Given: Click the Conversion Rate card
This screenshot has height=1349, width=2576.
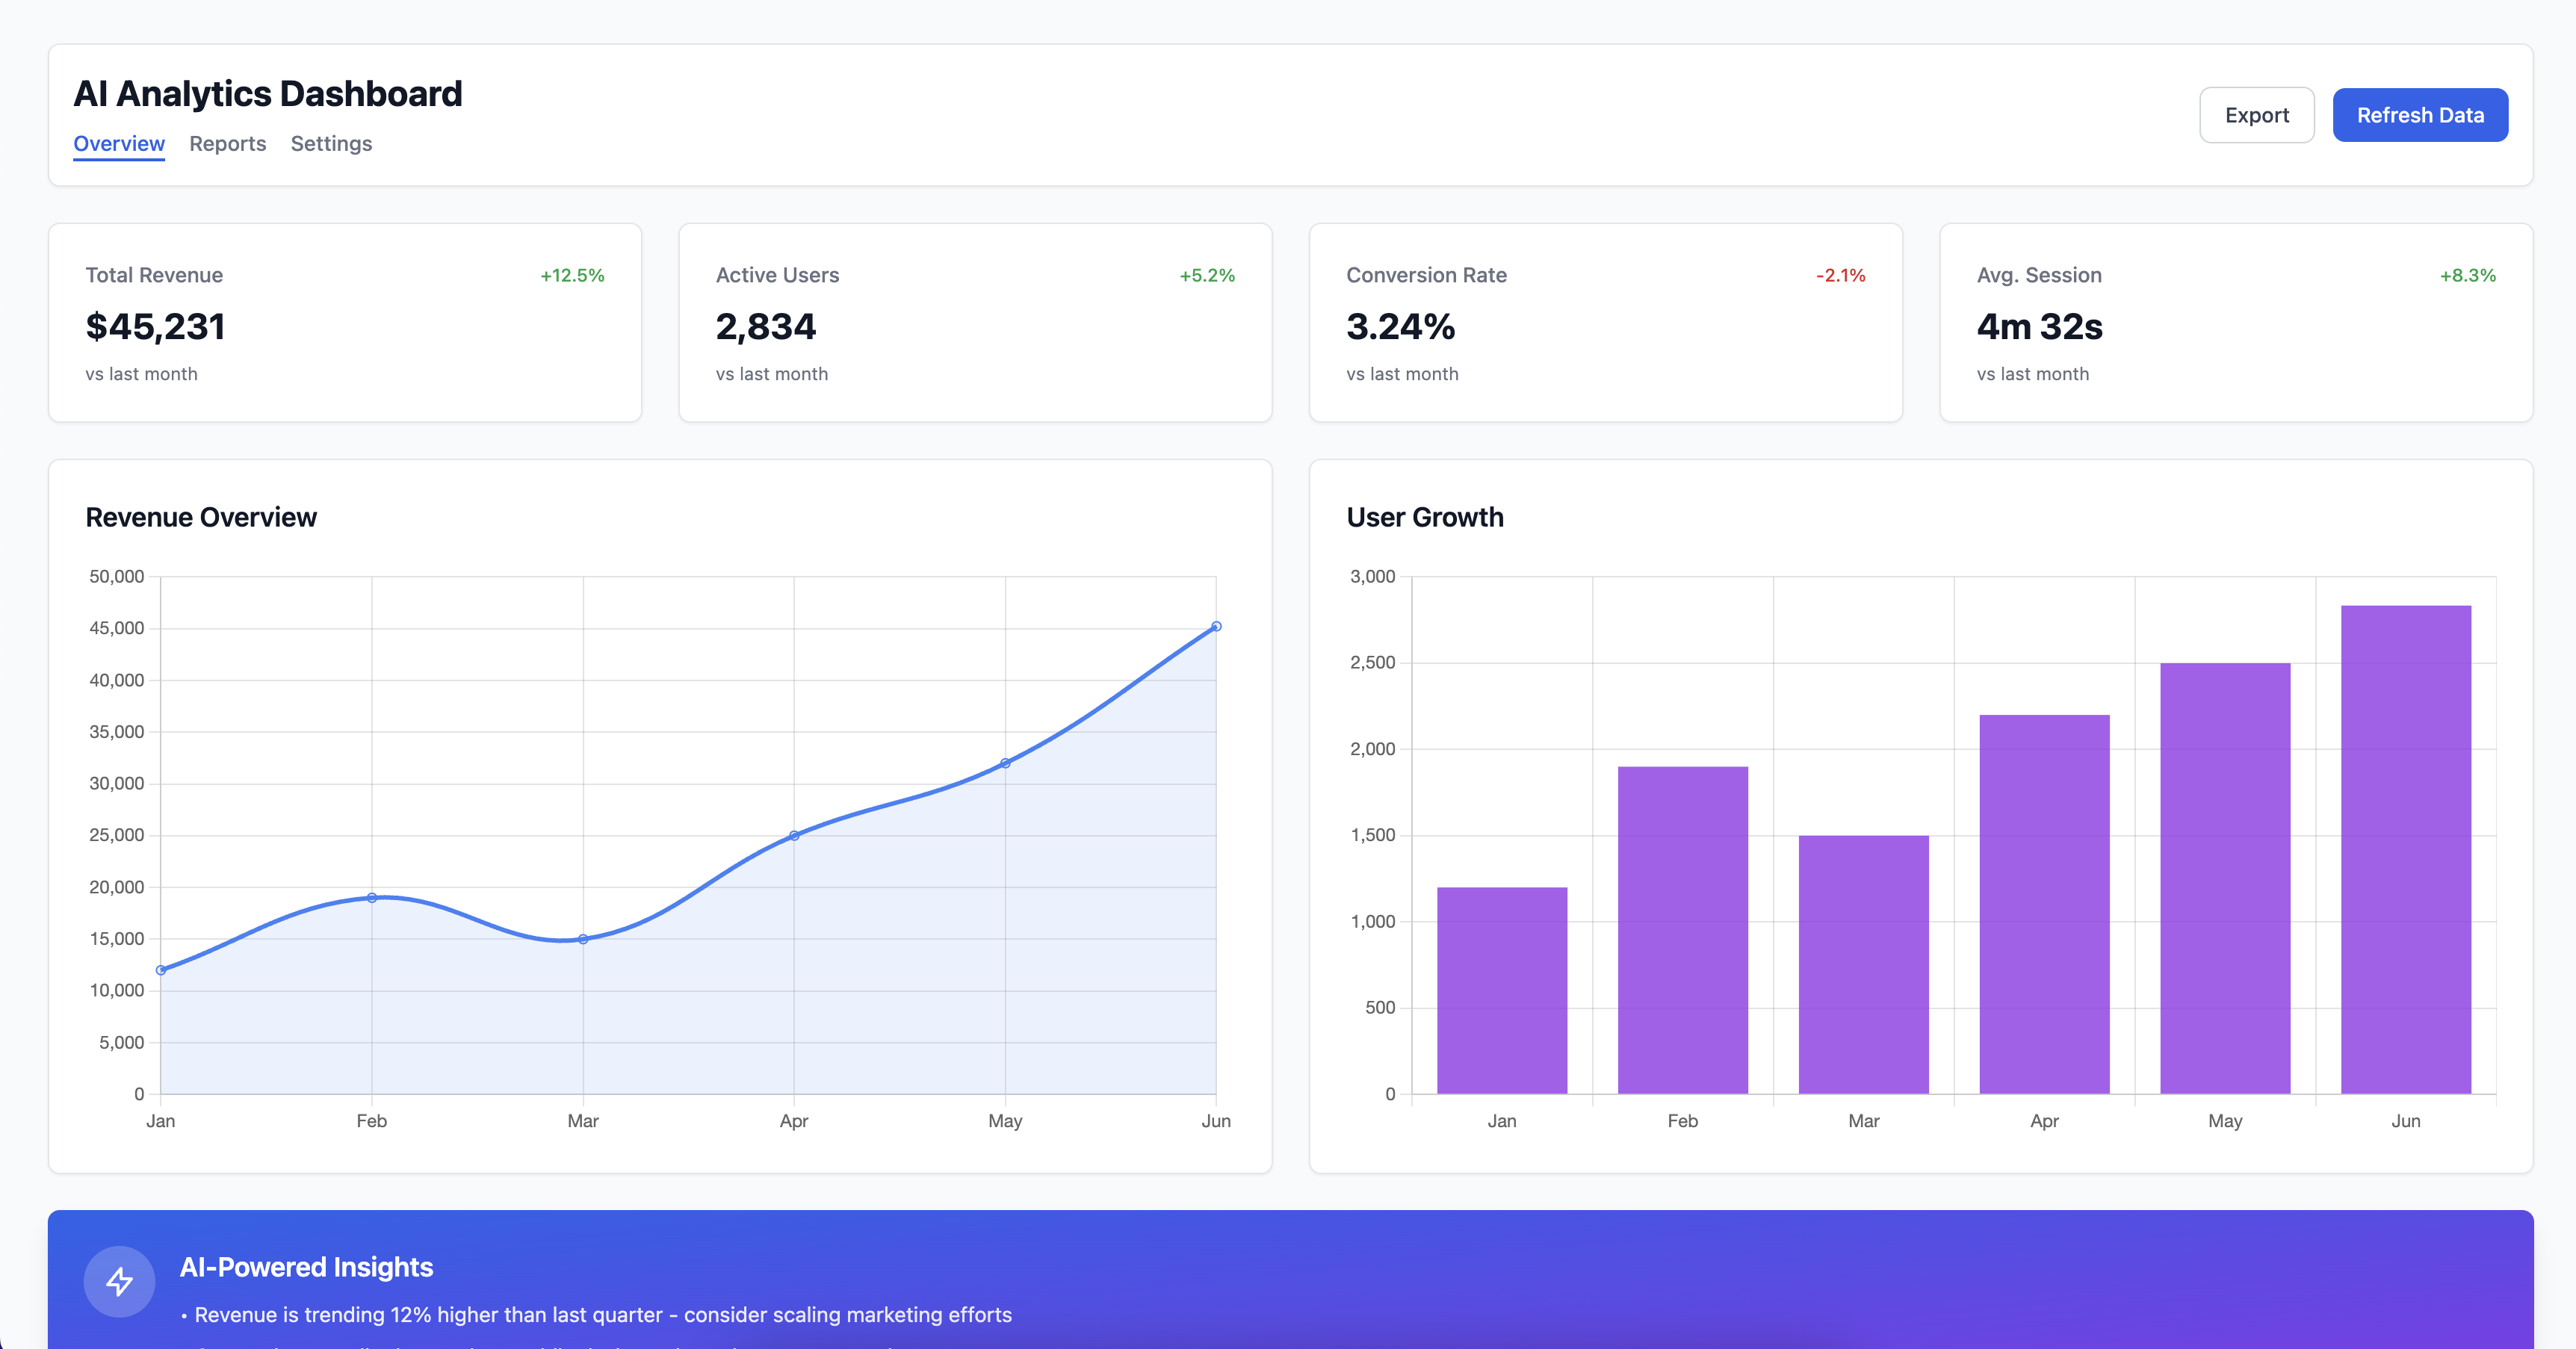Looking at the screenshot, I should pyautogui.click(x=1605, y=322).
